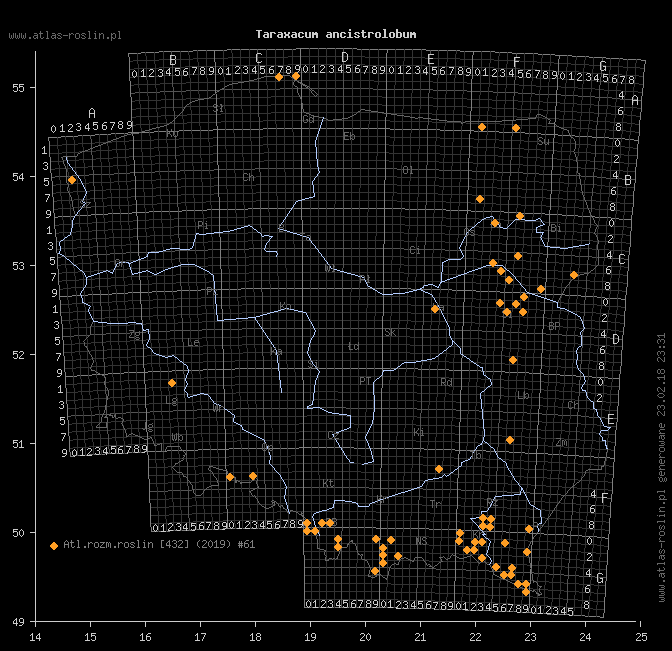This screenshot has height=651, width=672.
Task: Open the www.atlas-roslin.pl link at top left
Action: (65, 36)
